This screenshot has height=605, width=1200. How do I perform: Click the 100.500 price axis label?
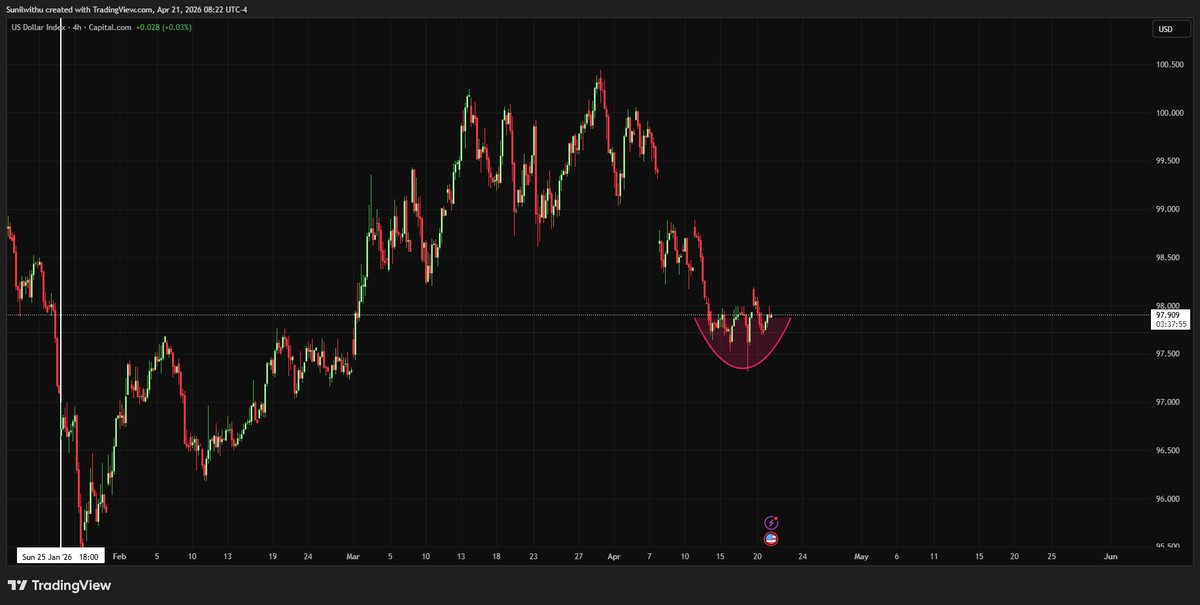pyautogui.click(x=1169, y=65)
